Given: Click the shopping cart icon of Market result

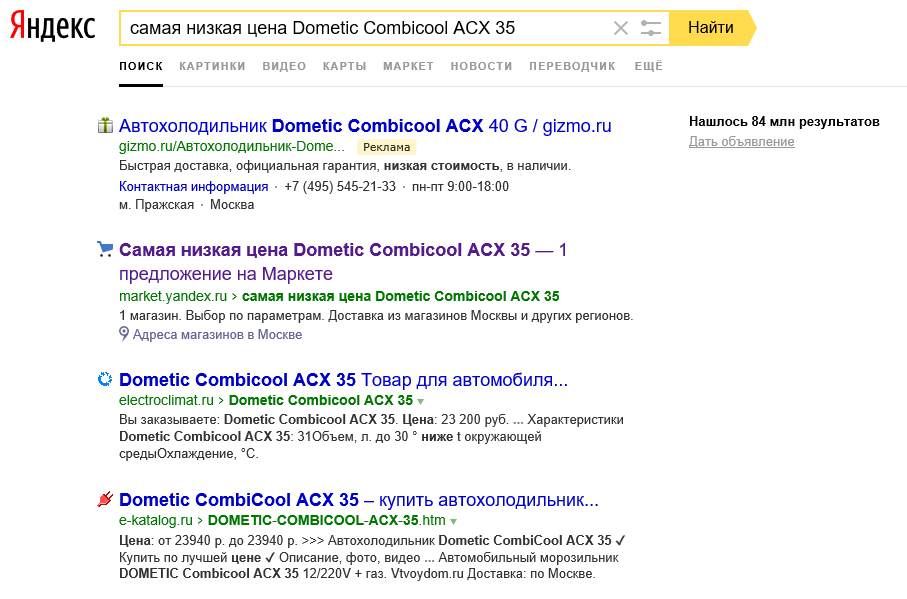Looking at the screenshot, I should [105, 249].
